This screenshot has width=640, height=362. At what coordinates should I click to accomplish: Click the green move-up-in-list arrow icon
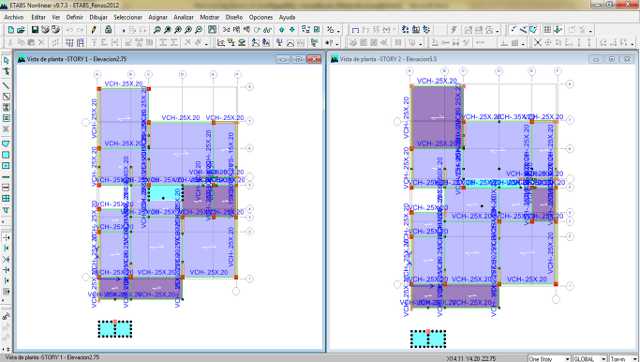click(282, 30)
